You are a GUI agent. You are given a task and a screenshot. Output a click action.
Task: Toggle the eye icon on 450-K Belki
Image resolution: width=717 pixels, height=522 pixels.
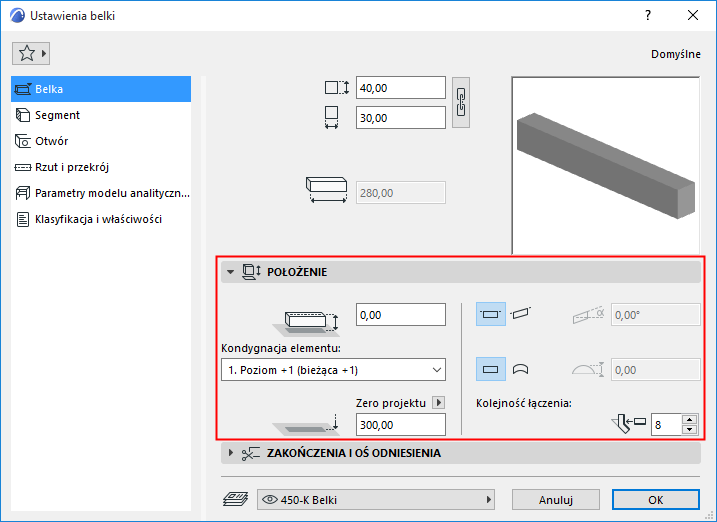pos(269,500)
